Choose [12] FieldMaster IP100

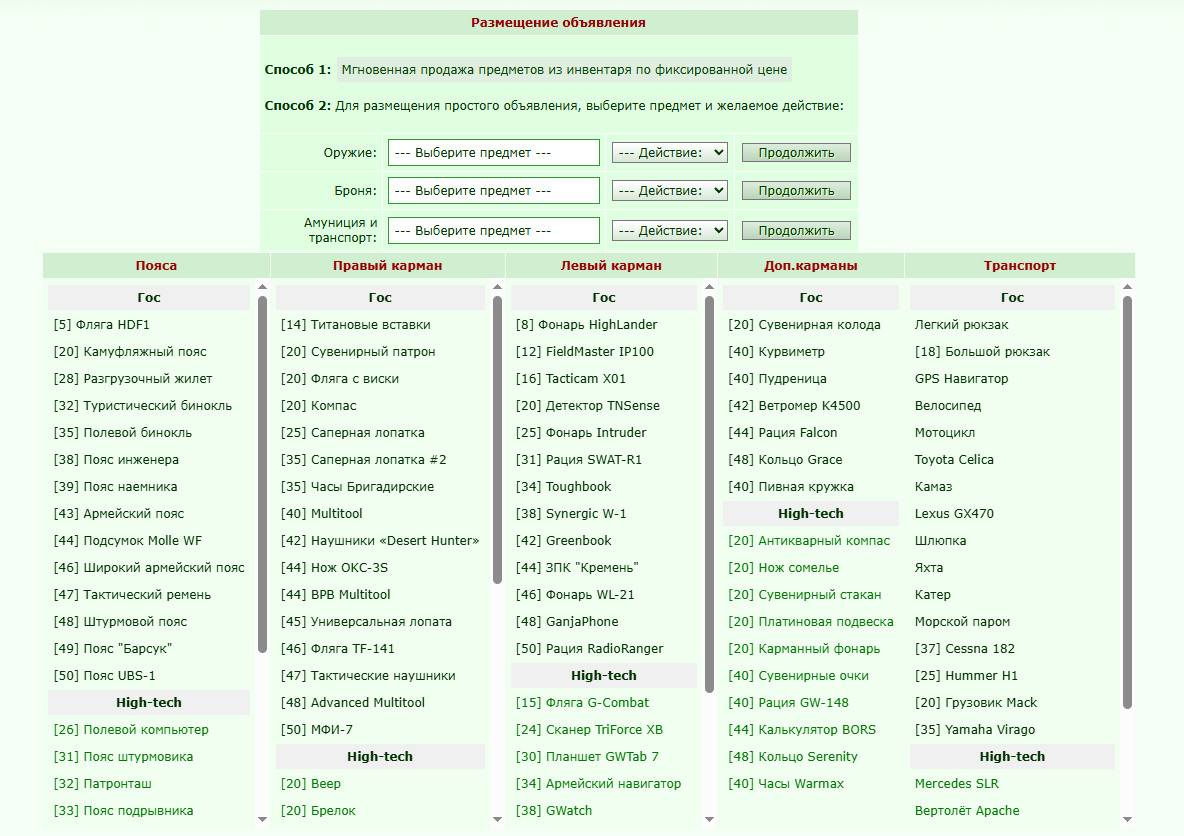click(584, 352)
